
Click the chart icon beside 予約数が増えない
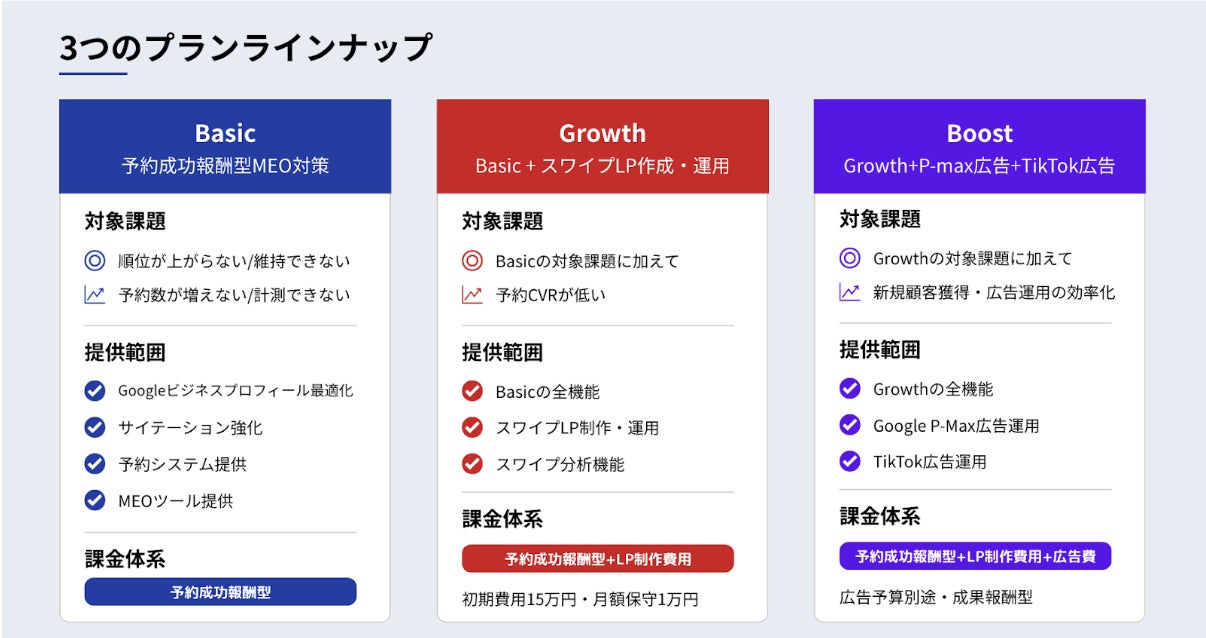pos(95,295)
